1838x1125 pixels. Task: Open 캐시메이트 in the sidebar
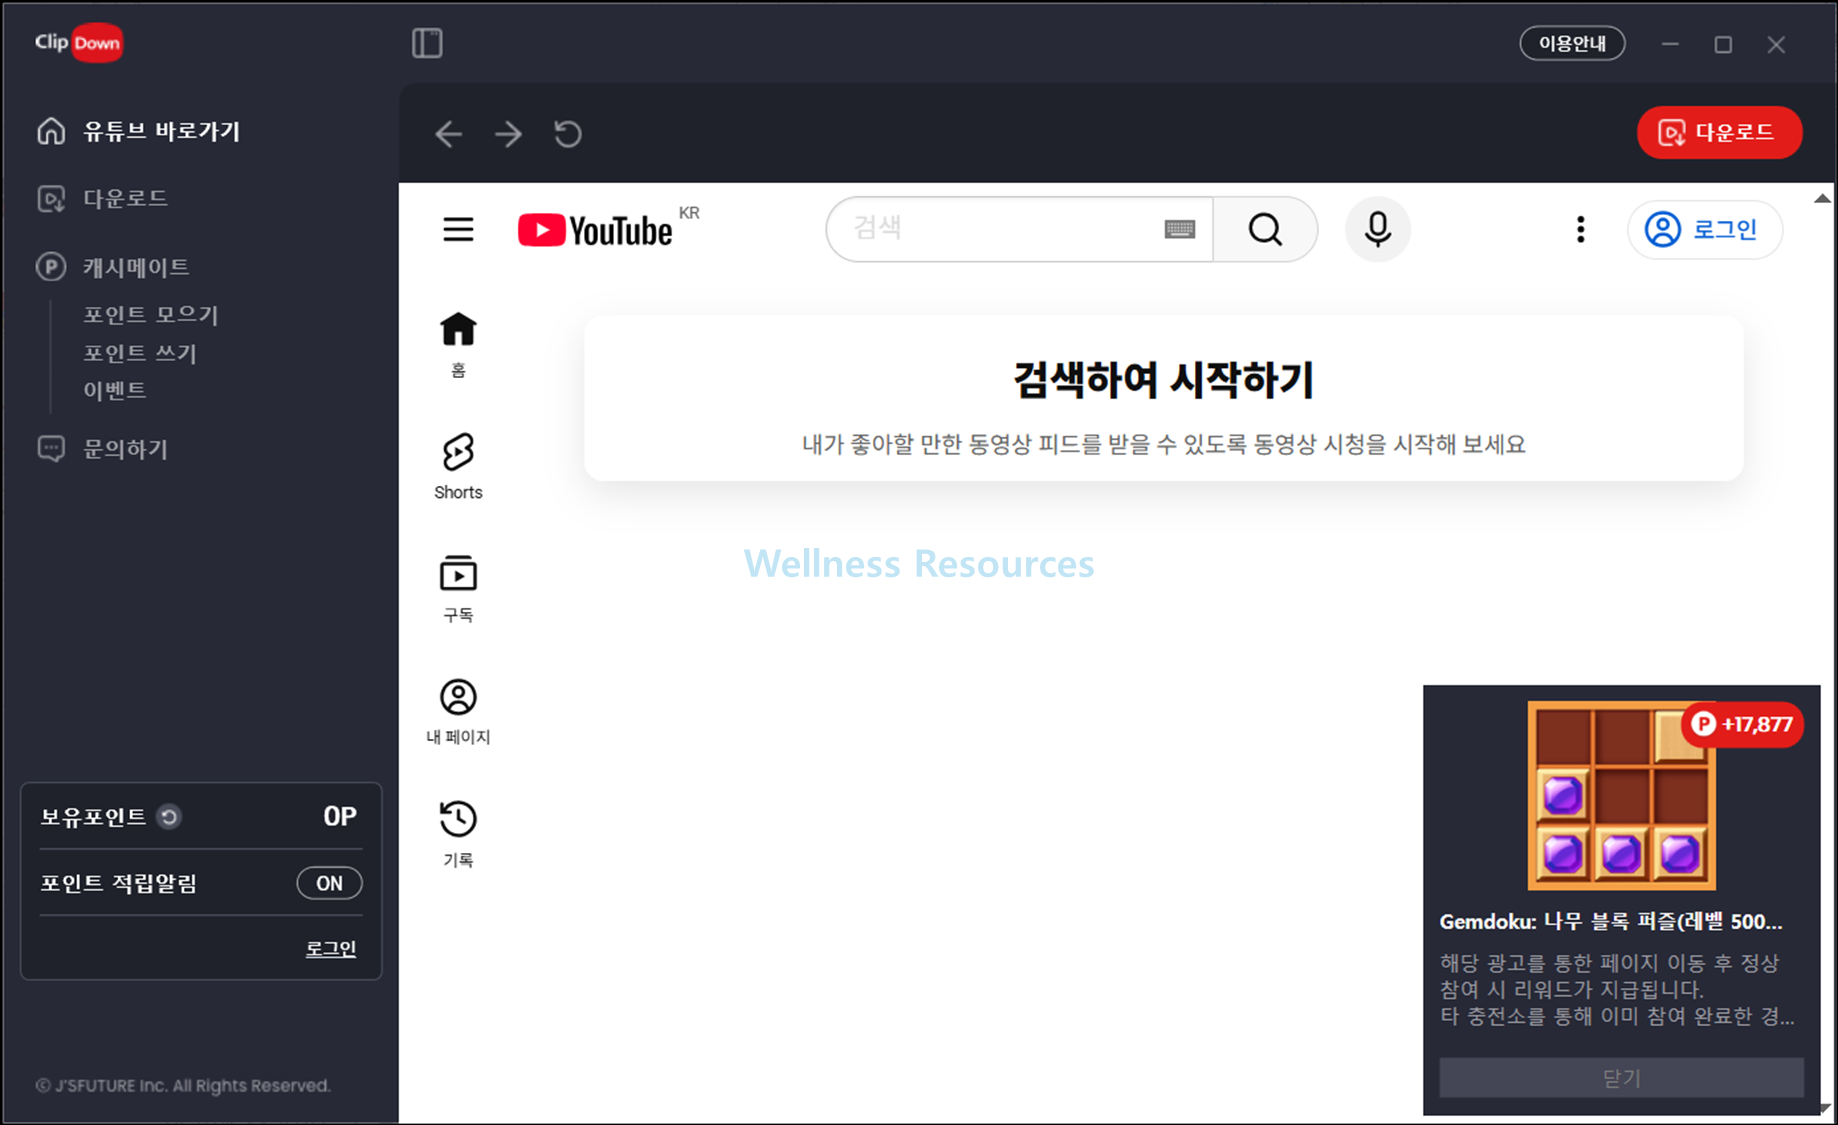[x=112, y=267]
